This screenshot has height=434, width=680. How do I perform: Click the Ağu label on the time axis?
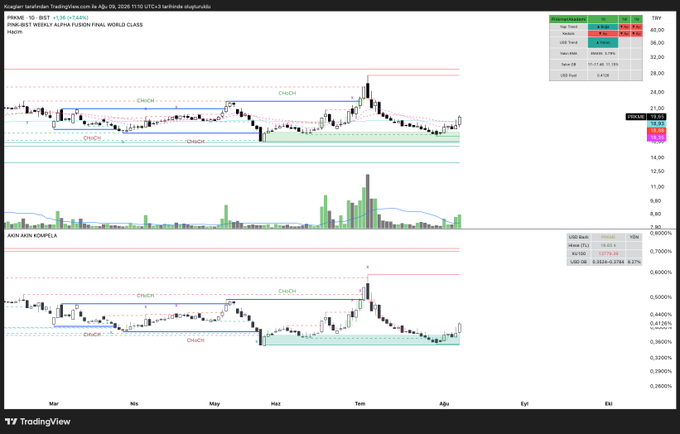click(444, 404)
